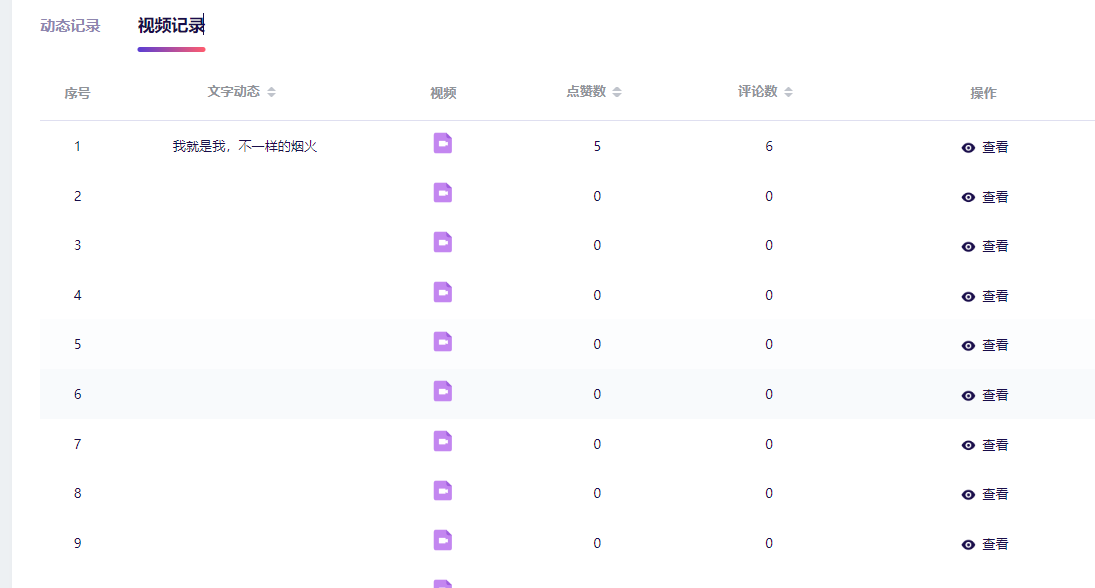This screenshot has height=588, width=1095.
Task: Click the 查看 link in row 9
Action: (x=995, y=544)
